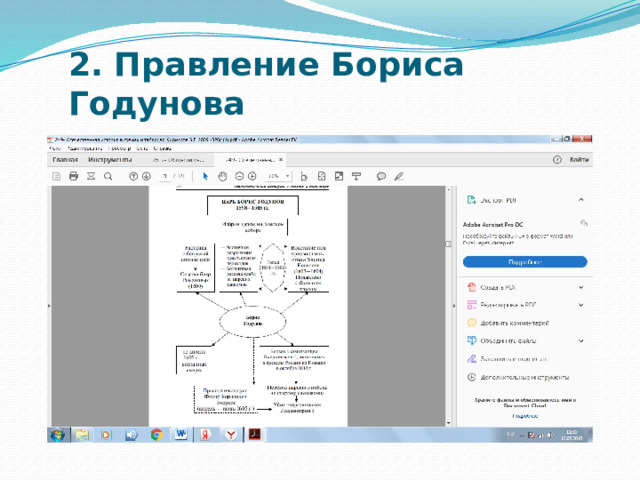Click the speech bubble comment icon
Image resolution: width=640 pixels, height=480 pixels.
(x=381, y=176)
